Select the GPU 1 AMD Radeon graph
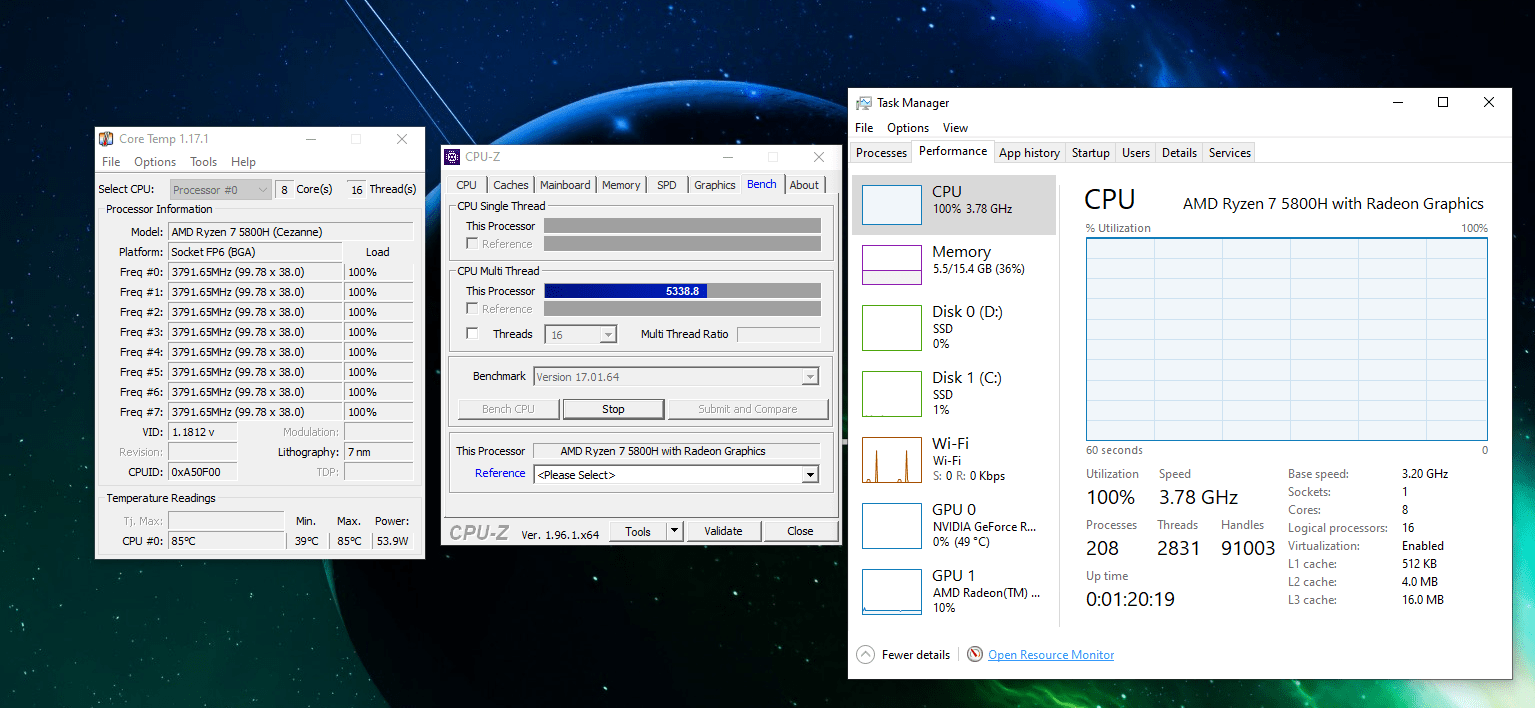The image size is (1535, 708). pyautogui.click(x=891, y=592)
